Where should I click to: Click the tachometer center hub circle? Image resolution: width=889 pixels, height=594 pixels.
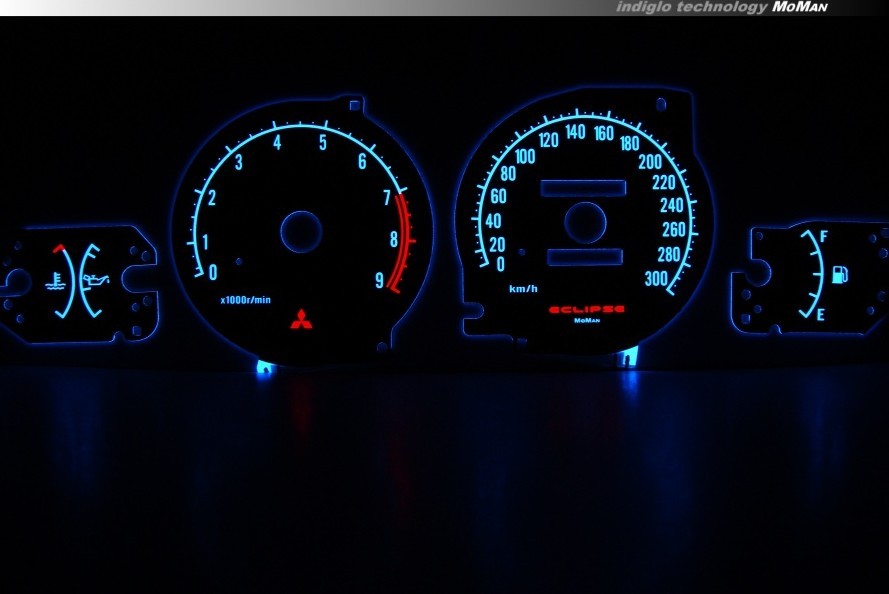coord(301,232)
